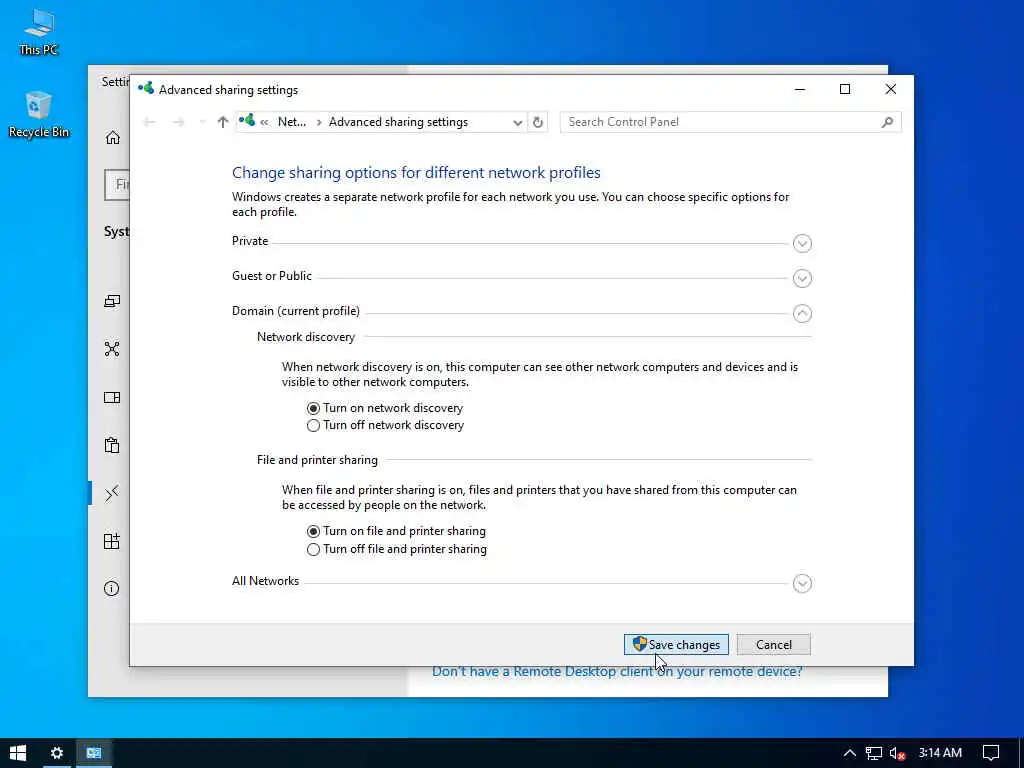Viewport: 1024px width, 768px height.
Task: Expand the All Networks section
Action: click(802, 583)
